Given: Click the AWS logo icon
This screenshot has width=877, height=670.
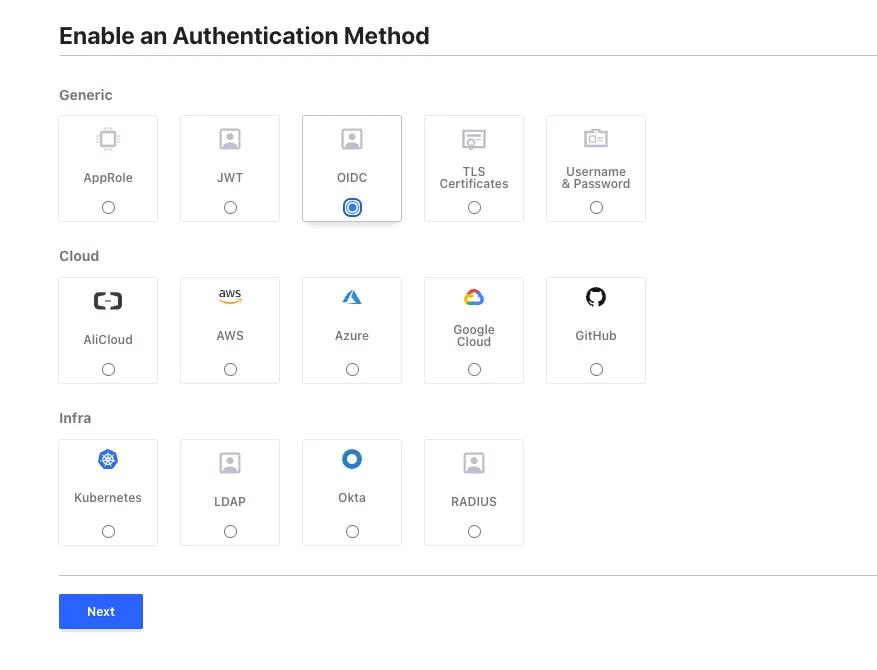Looking at the screenshot, I should pos(230,297).
